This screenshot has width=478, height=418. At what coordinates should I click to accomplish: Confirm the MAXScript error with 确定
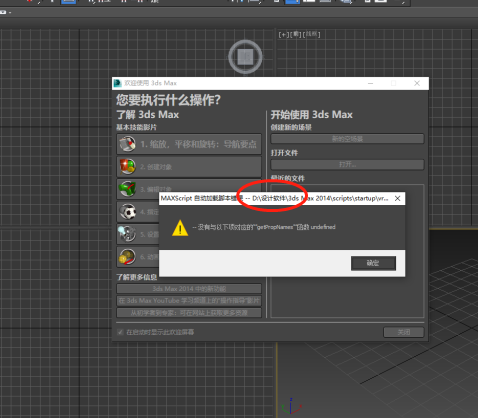[x=373, y=263]
